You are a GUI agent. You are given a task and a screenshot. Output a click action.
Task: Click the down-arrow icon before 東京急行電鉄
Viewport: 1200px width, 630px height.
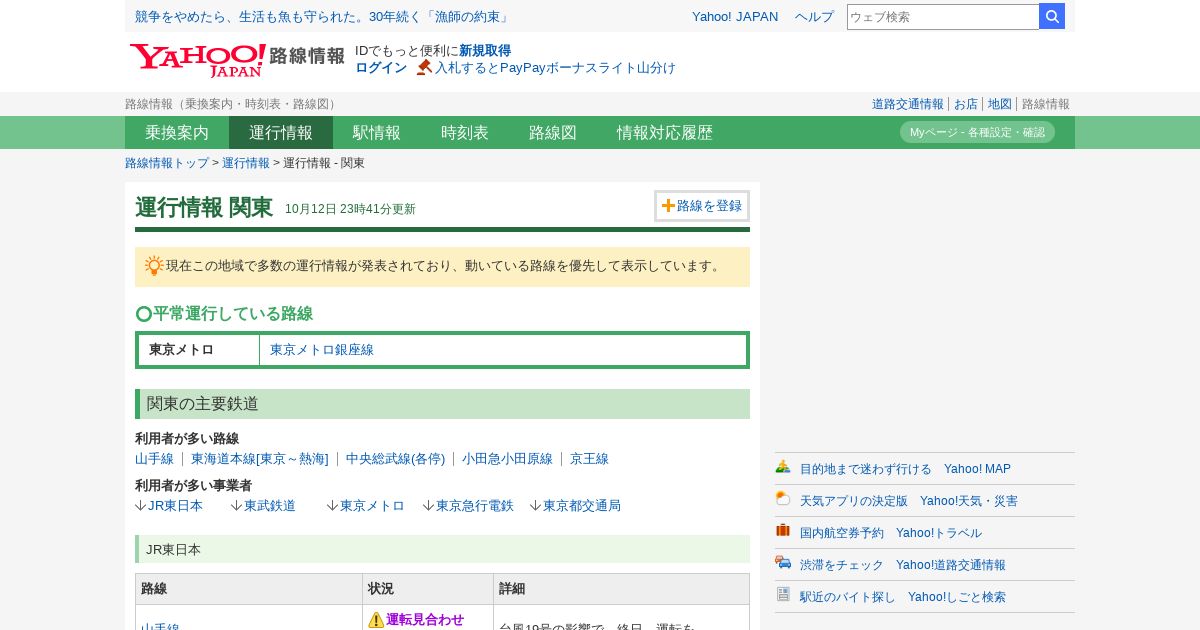[429, 506]
